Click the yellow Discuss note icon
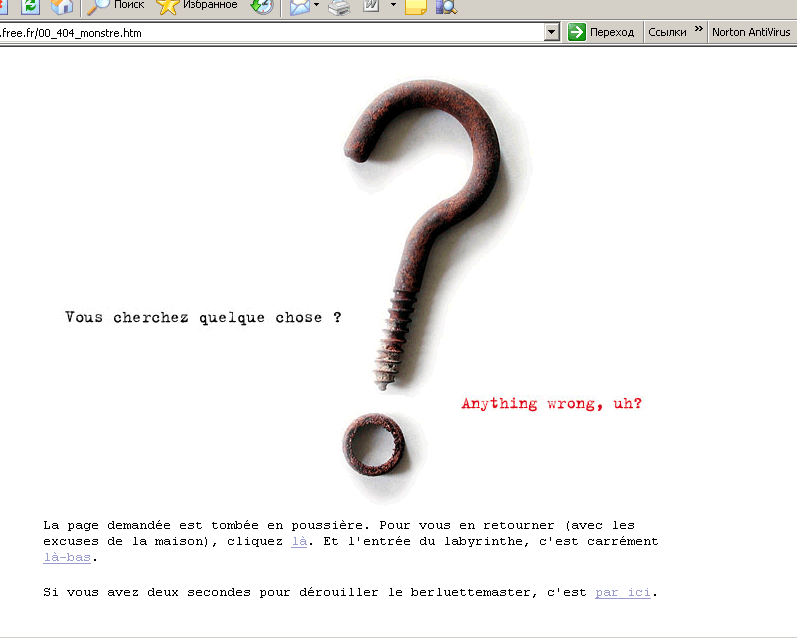This screenshot has width=797, height=639. [x=415, y=7]
